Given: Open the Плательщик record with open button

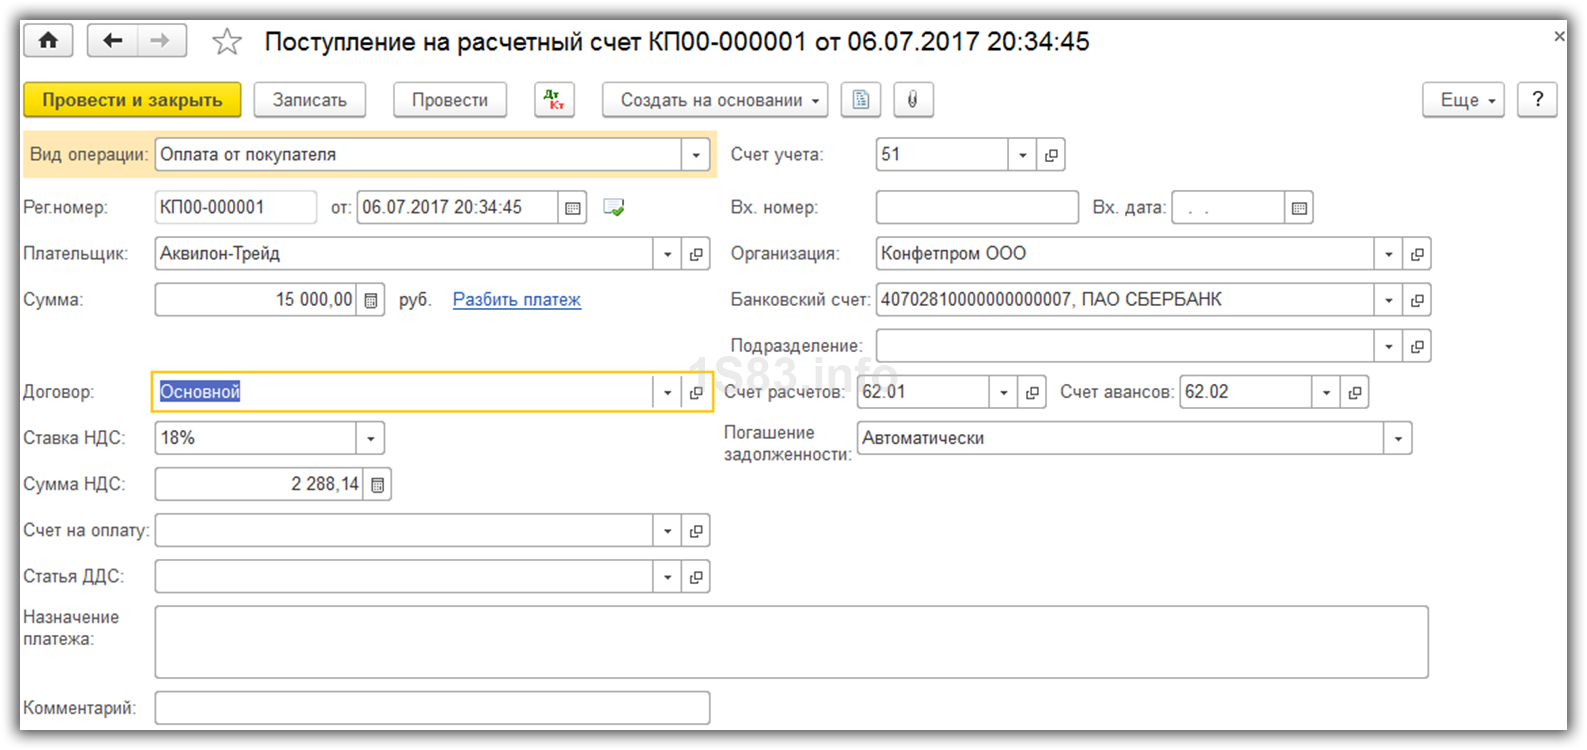Looking at the screenshot, I should (x=696, y=254).
